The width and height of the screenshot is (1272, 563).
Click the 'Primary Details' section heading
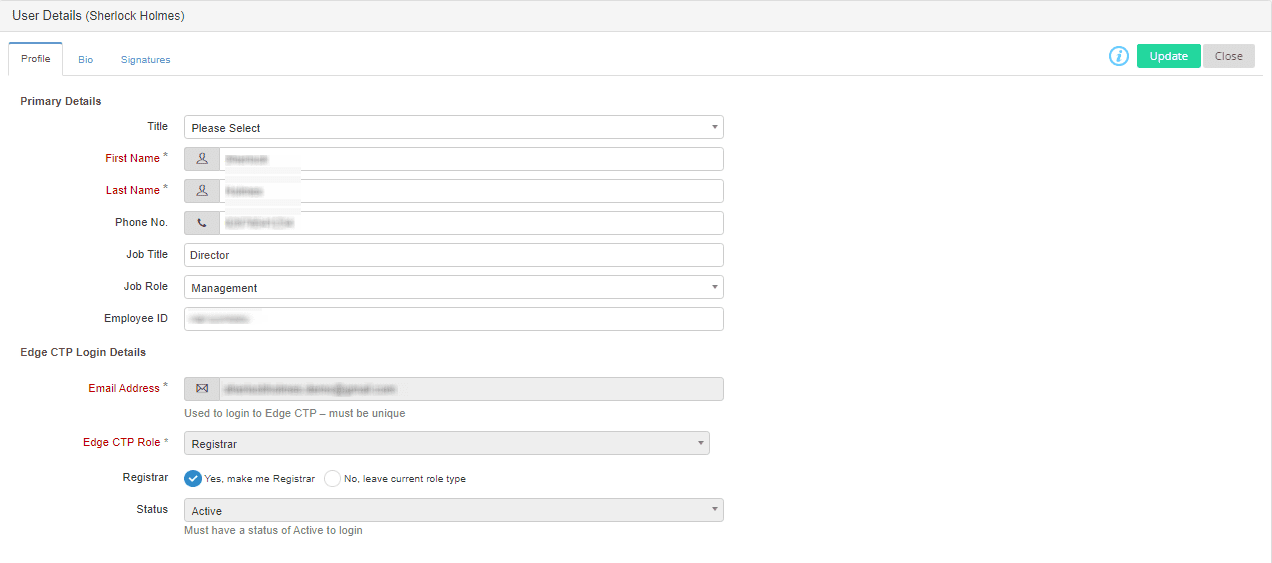click(61, 101)
